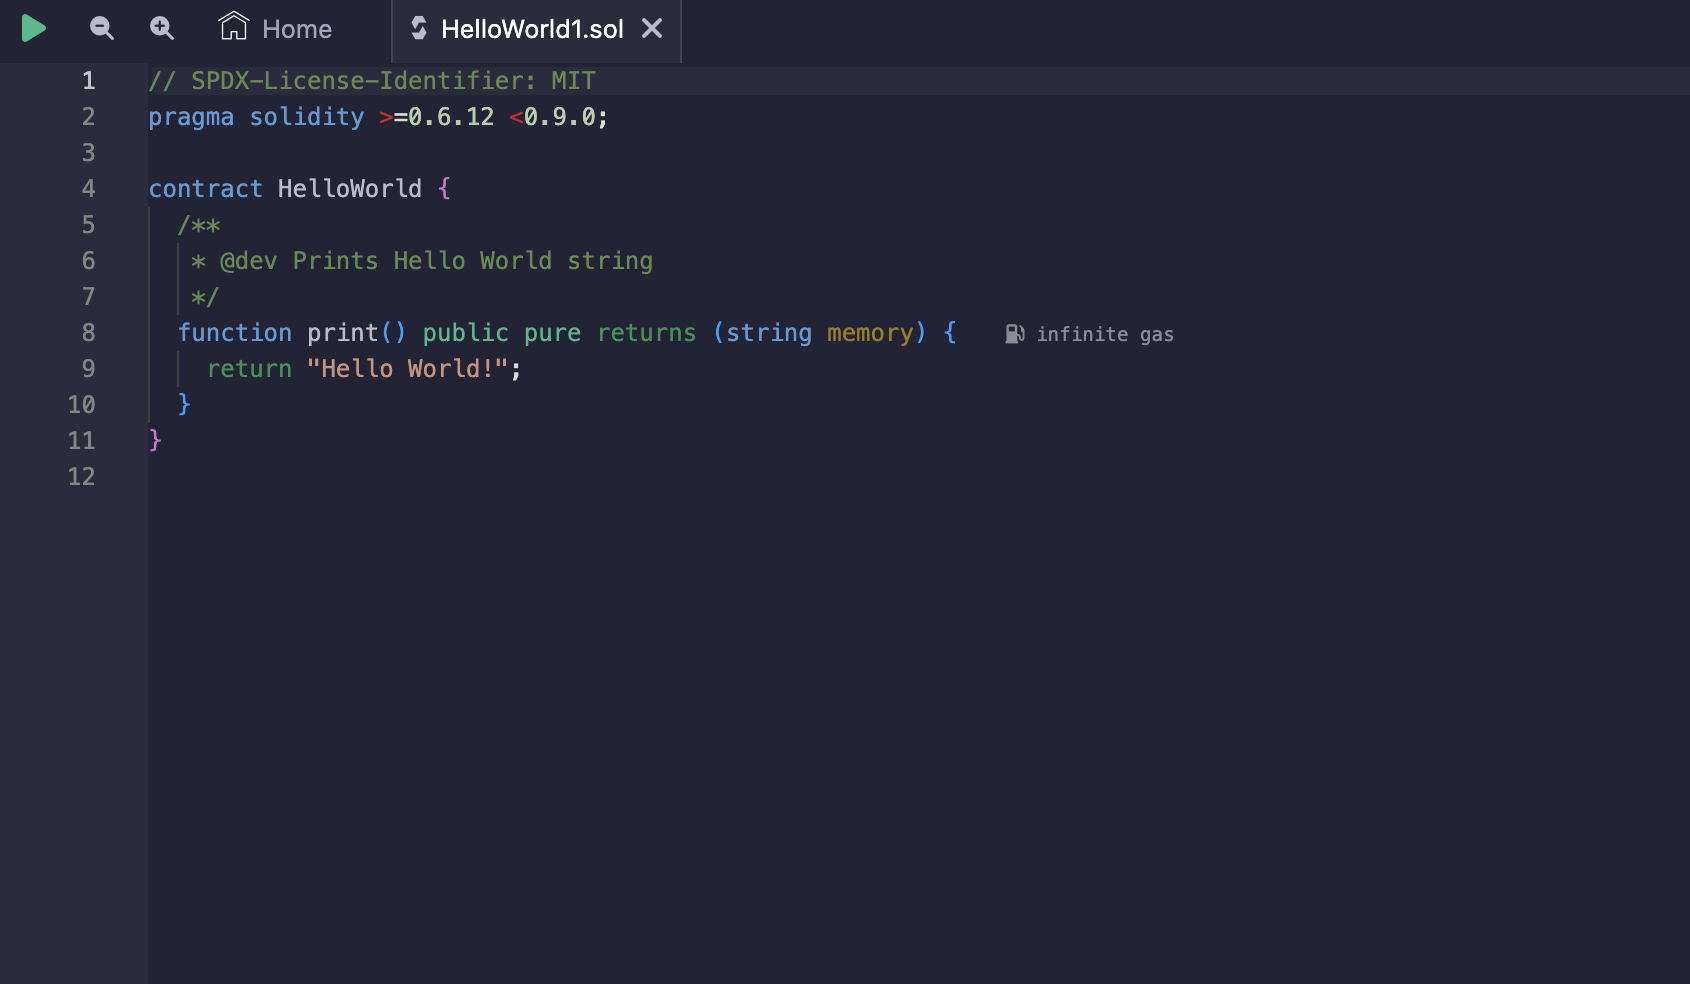The image size is (1690, 984).
Task: Switch to the Home tab
Action: 276,28
